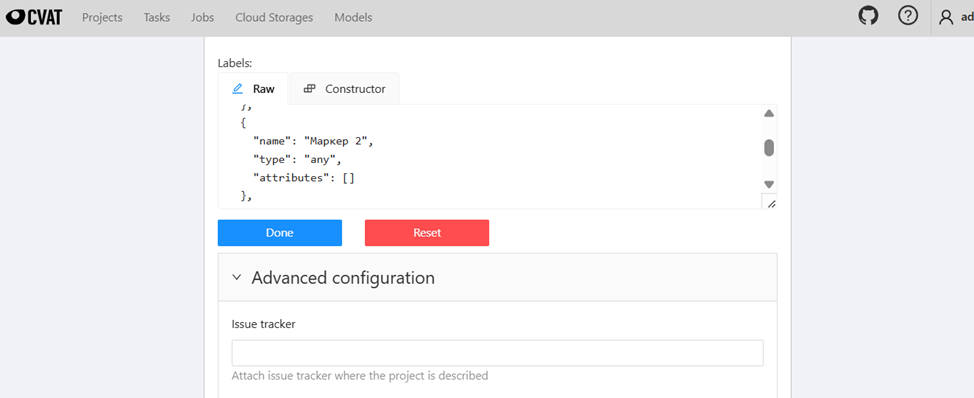Switch to the Raw labels tab

click(x=253, y=89)
